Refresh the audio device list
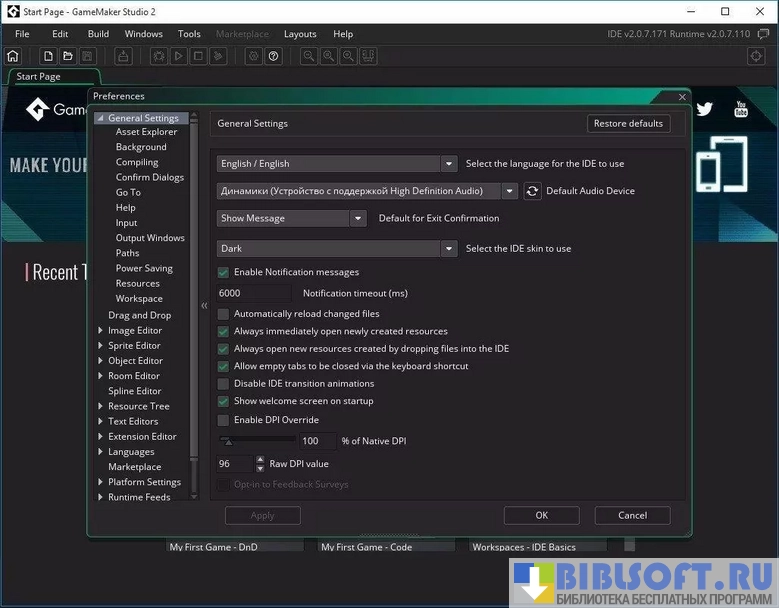The width and height of the screenshot is (779, 608). [532, 191]
